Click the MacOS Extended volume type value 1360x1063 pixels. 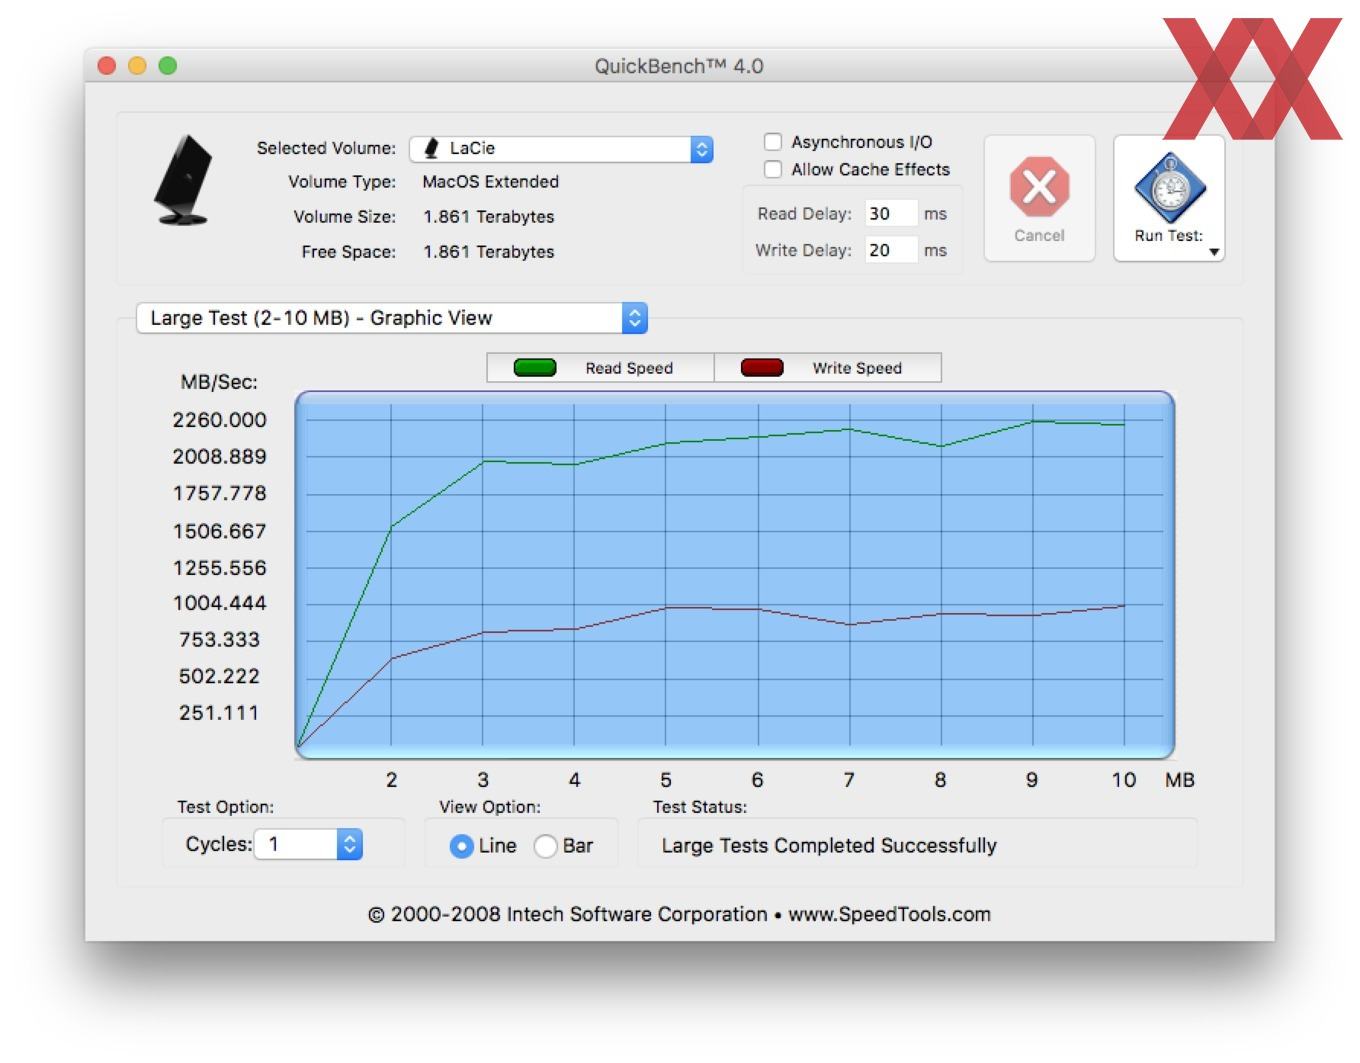click(x=490, y=181)
